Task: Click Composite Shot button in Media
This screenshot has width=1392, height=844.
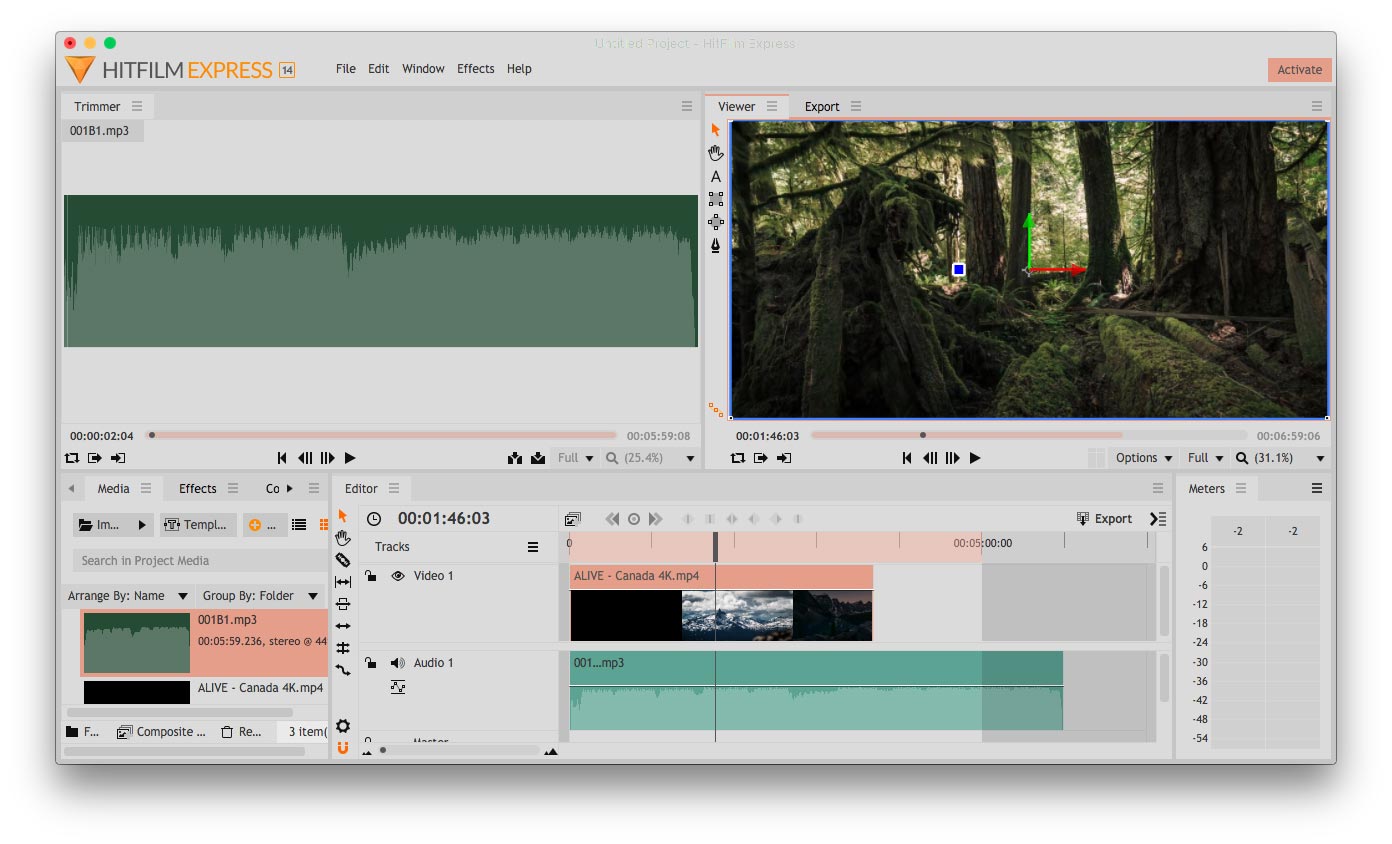Action: click(x=161, y=732)
